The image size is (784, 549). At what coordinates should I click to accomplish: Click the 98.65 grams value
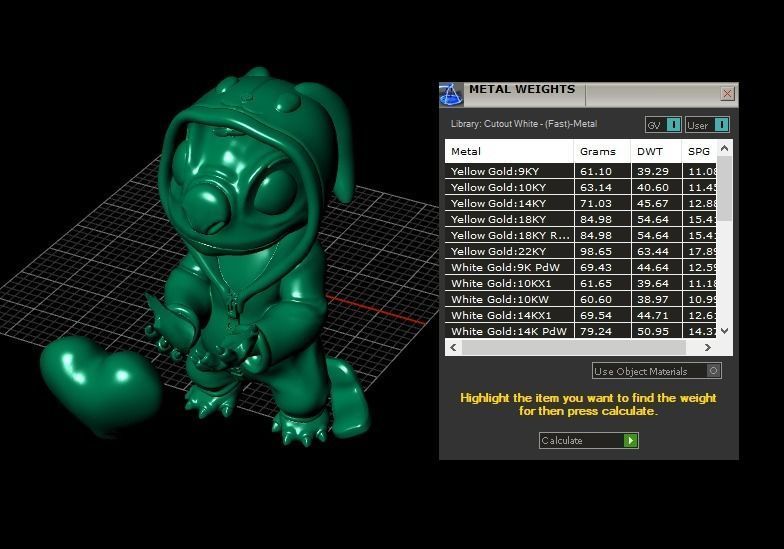click(x=596, y=252)
